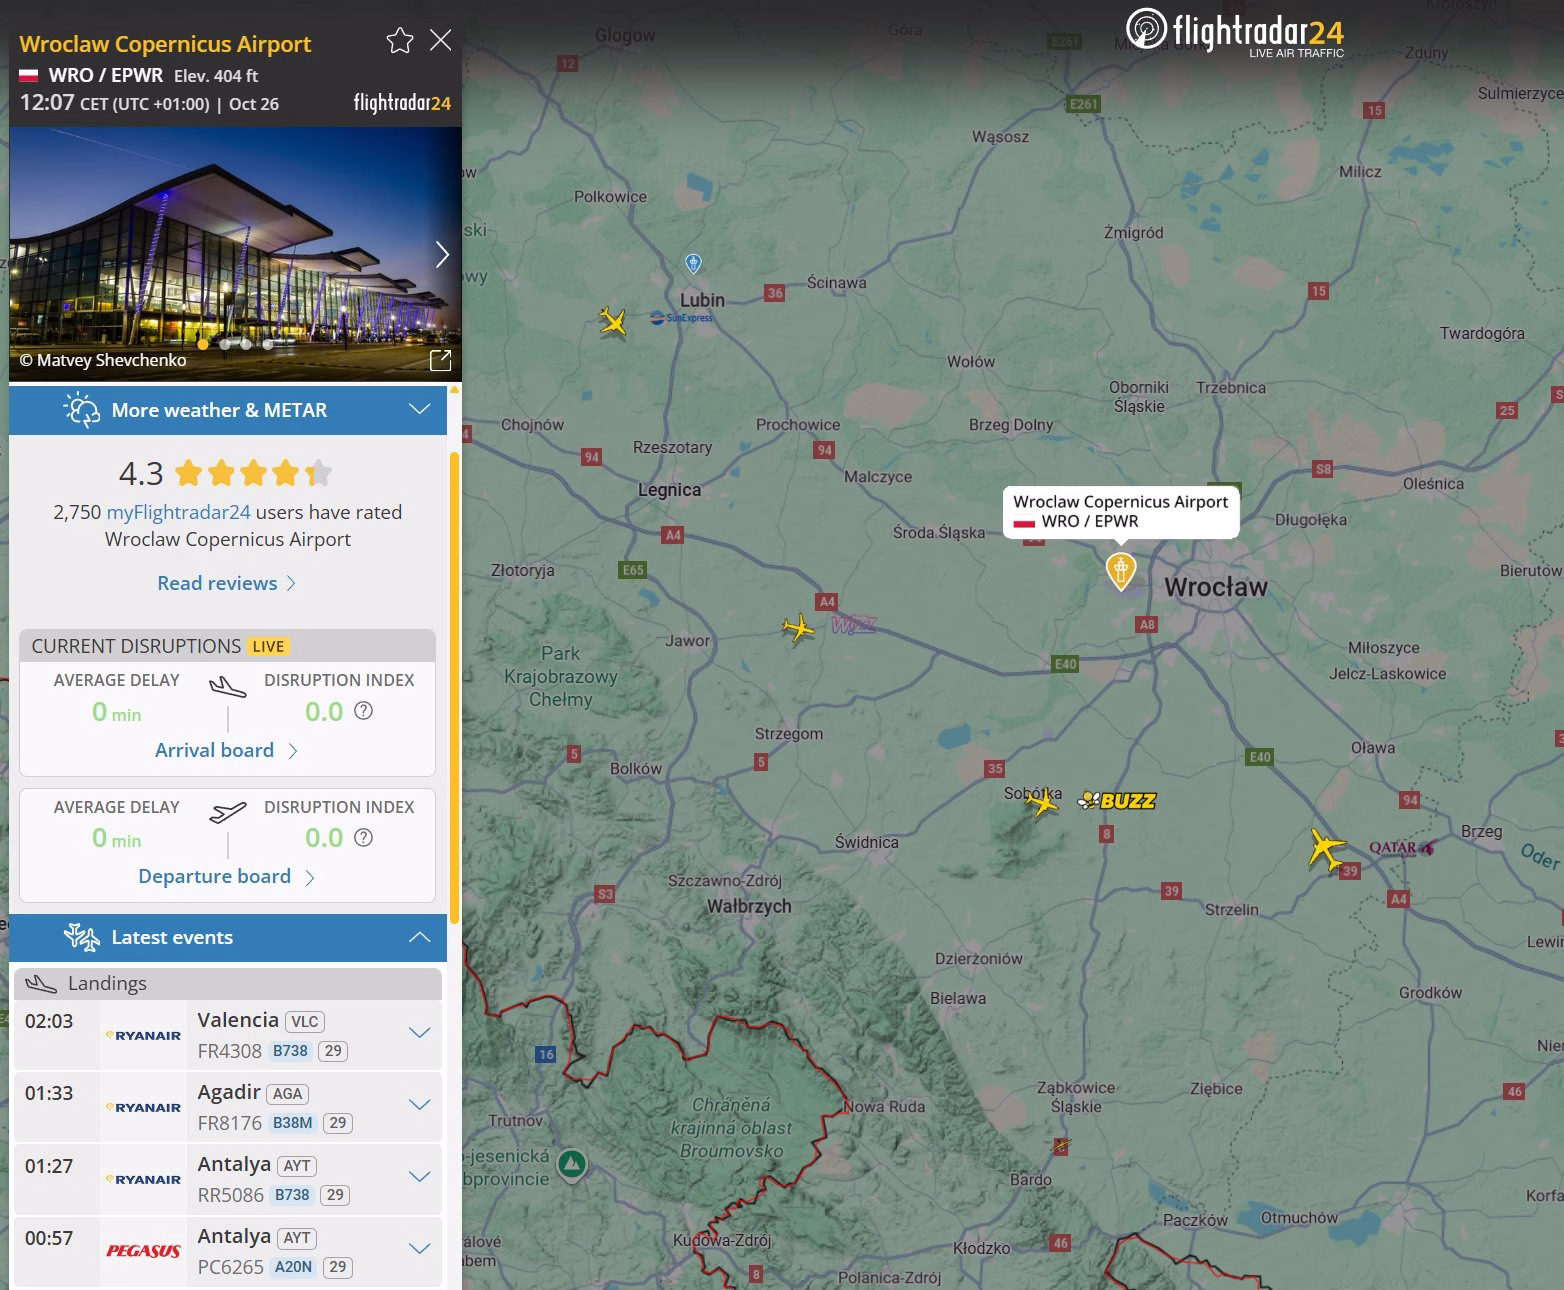This screenshot has width=1564, height=1290.
Task: Click arrival disruption index help icon
Action: (x=364, y=711)
